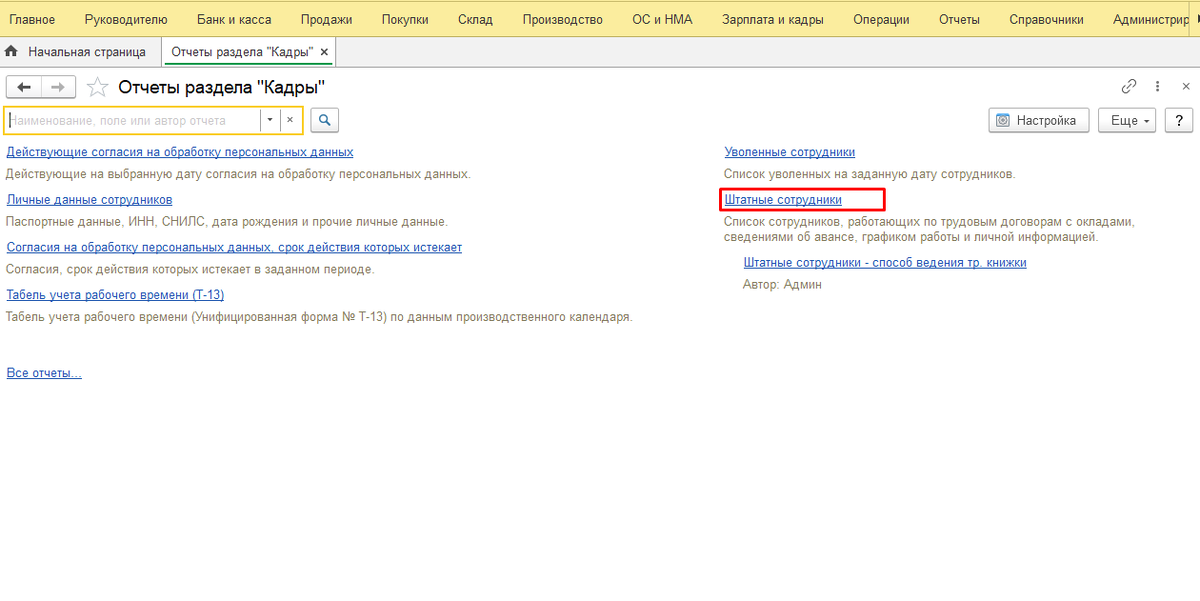Copy link with the chain icon
The width and height of the screenshot is (1200, 601).
(1129, 87)
